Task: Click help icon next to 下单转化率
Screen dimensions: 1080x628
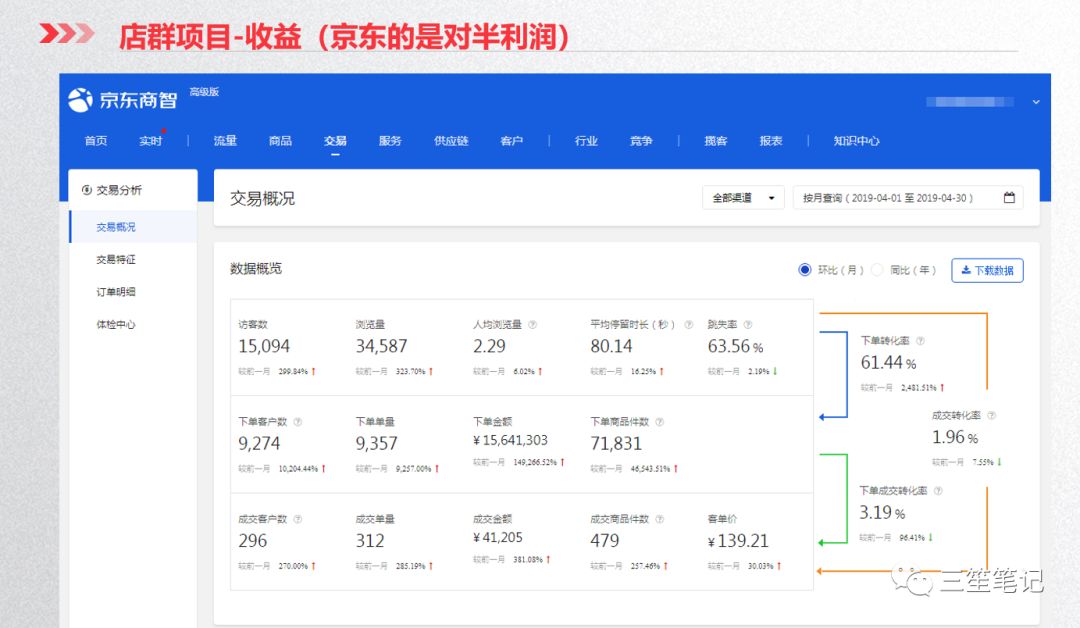Action: pyautogui.click(x=920, y=340)
